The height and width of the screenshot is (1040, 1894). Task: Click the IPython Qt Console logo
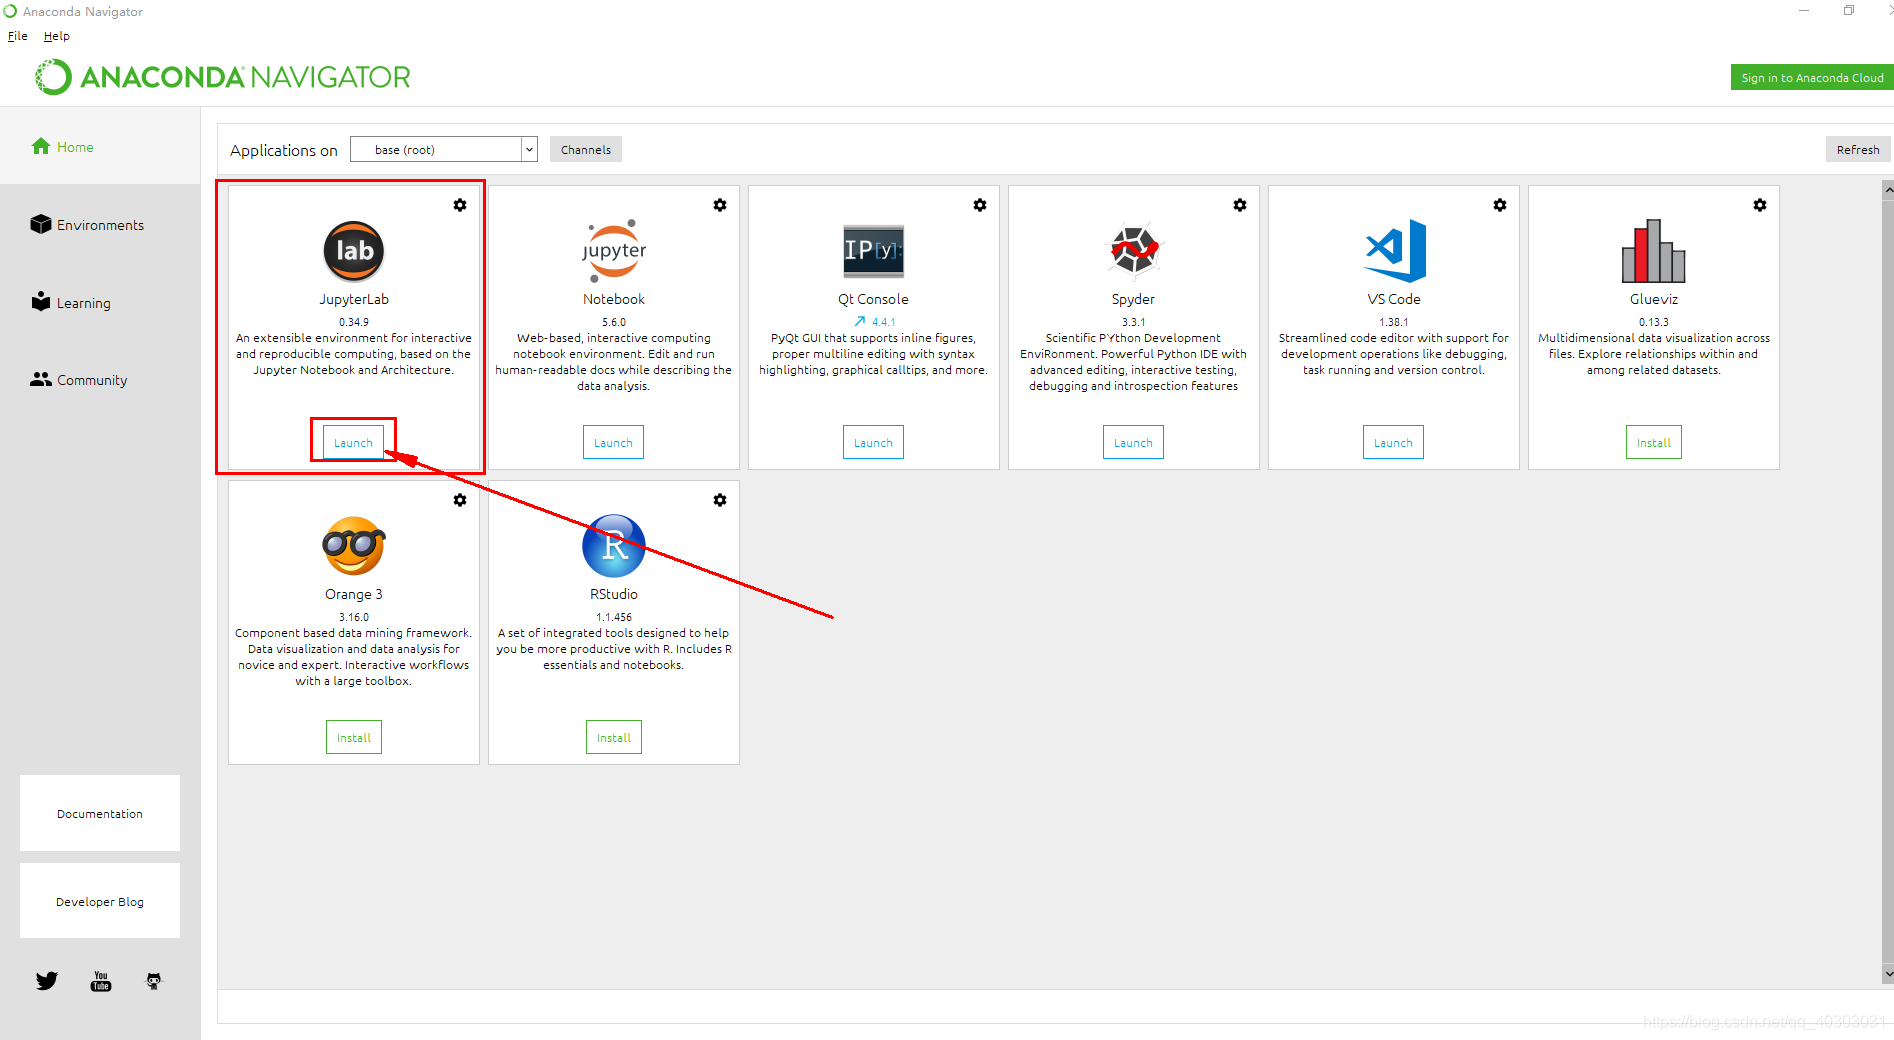873,250
